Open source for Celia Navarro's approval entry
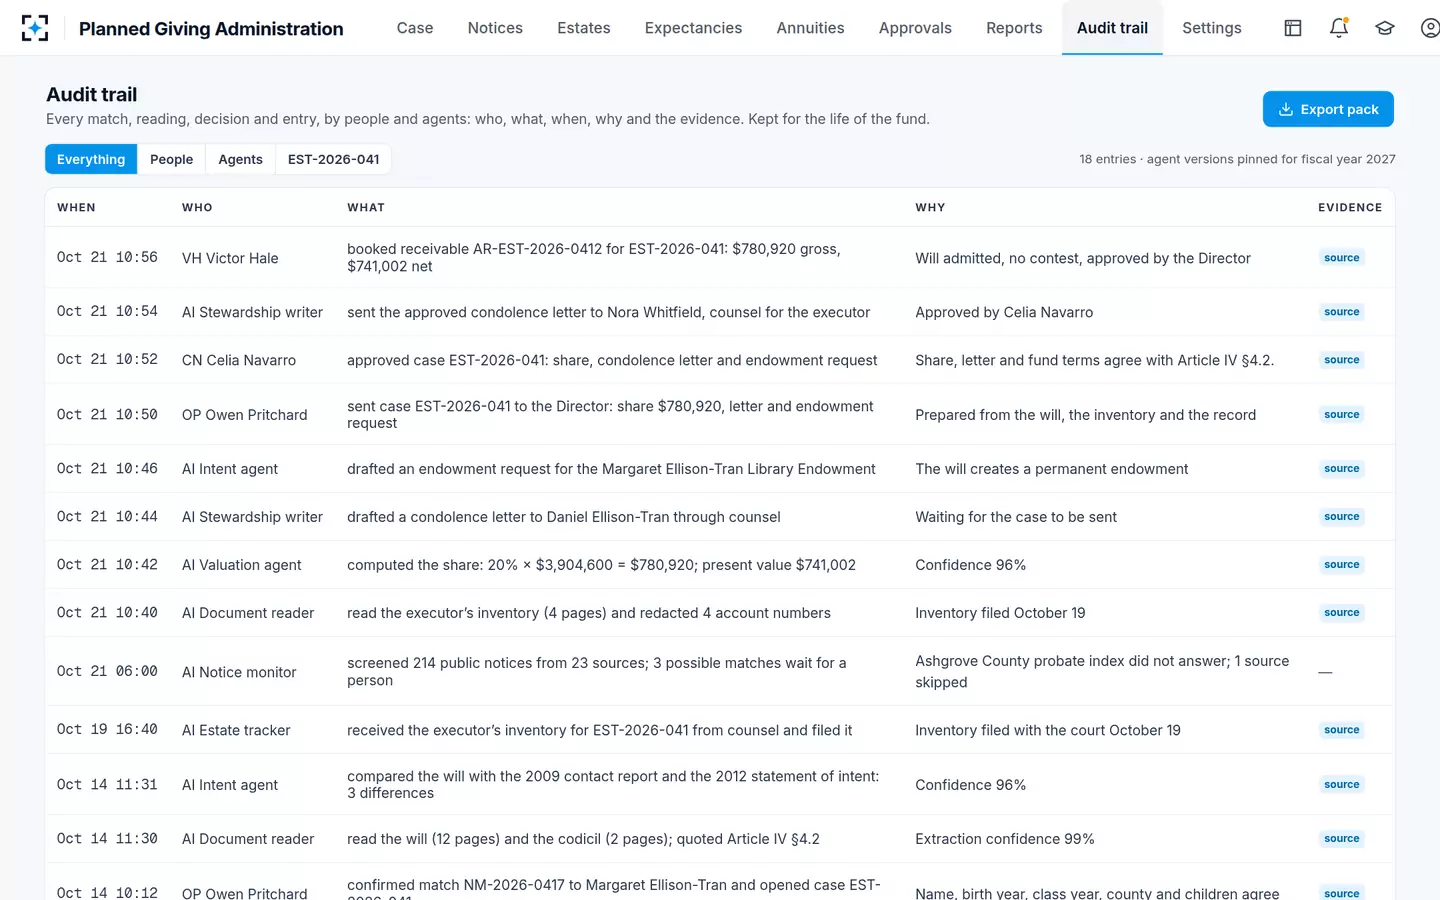The image size is (1440, 900). [x=1341, y=360]
